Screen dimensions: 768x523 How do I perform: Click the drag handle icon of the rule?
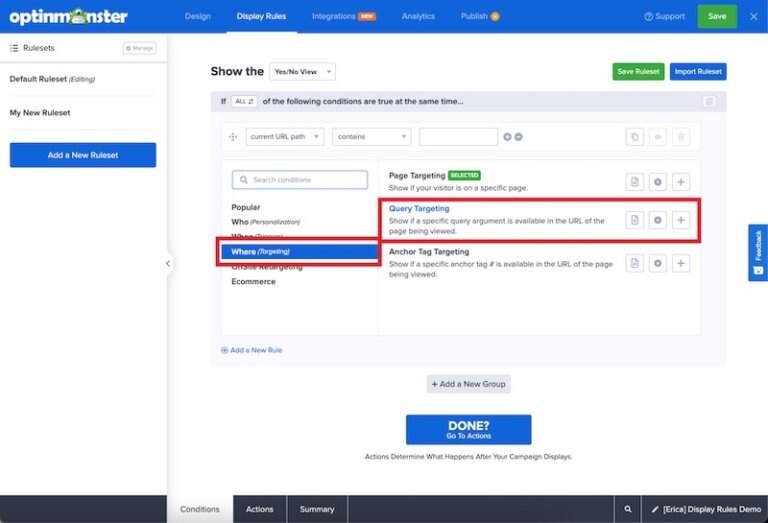point(232,137)
